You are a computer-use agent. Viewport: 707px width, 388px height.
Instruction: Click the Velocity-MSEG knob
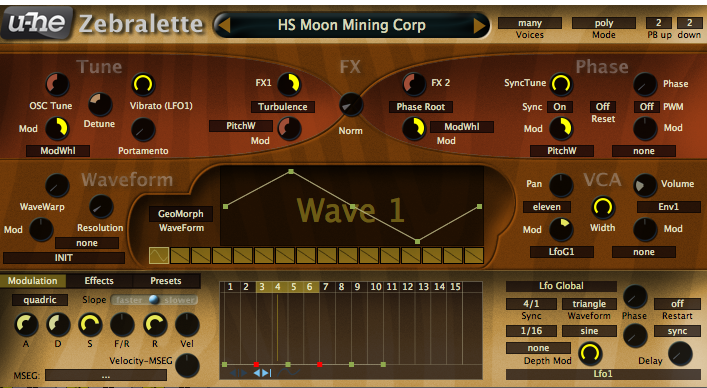pos(187,365)
